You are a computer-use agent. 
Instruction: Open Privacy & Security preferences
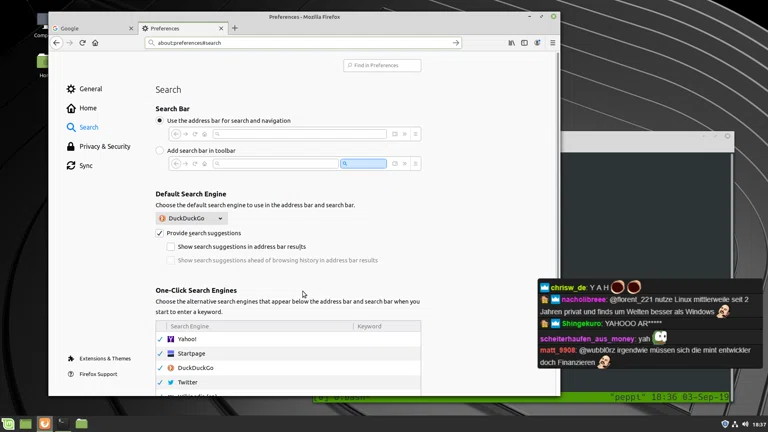tap(98, 146)
